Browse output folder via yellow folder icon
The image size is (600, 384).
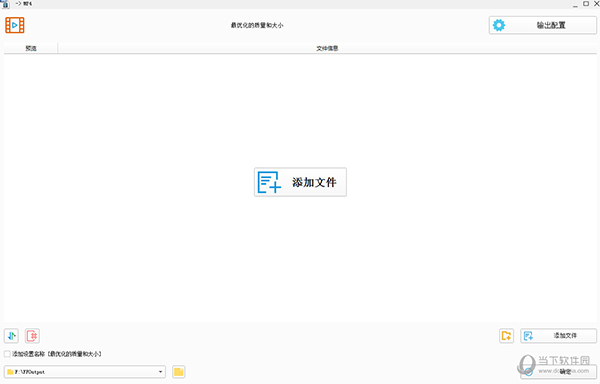(179, 372)
